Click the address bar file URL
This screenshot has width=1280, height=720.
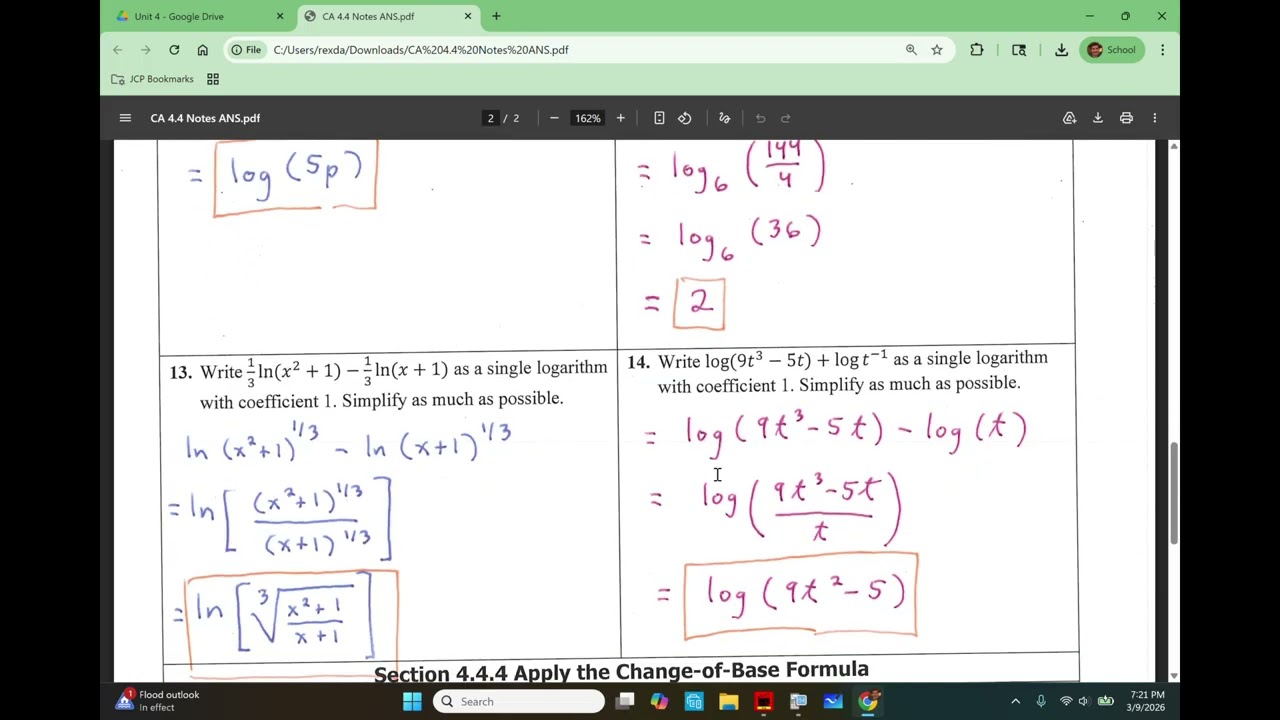pos(421,50)
